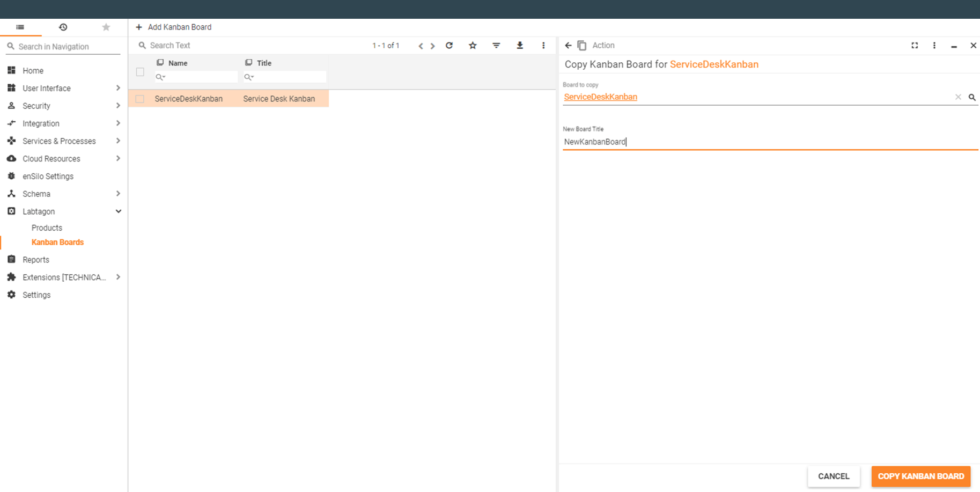The width and height of the screenshot is (980, 492).
Task: Open Products under Labtagon
Action: click(x=47, y=228)
